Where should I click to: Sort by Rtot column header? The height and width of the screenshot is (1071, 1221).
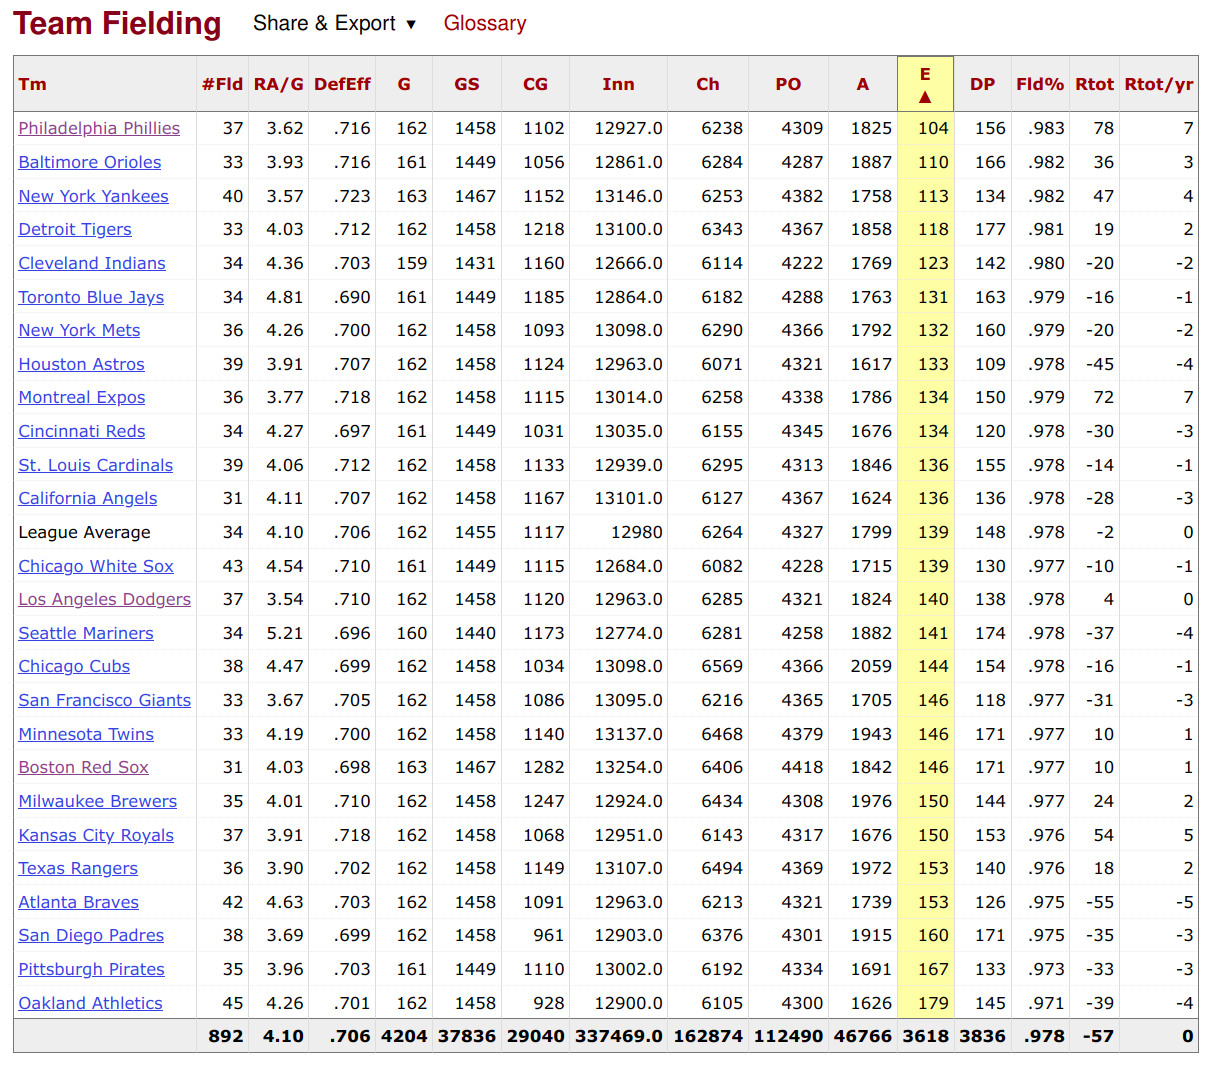coord(1094,84)
